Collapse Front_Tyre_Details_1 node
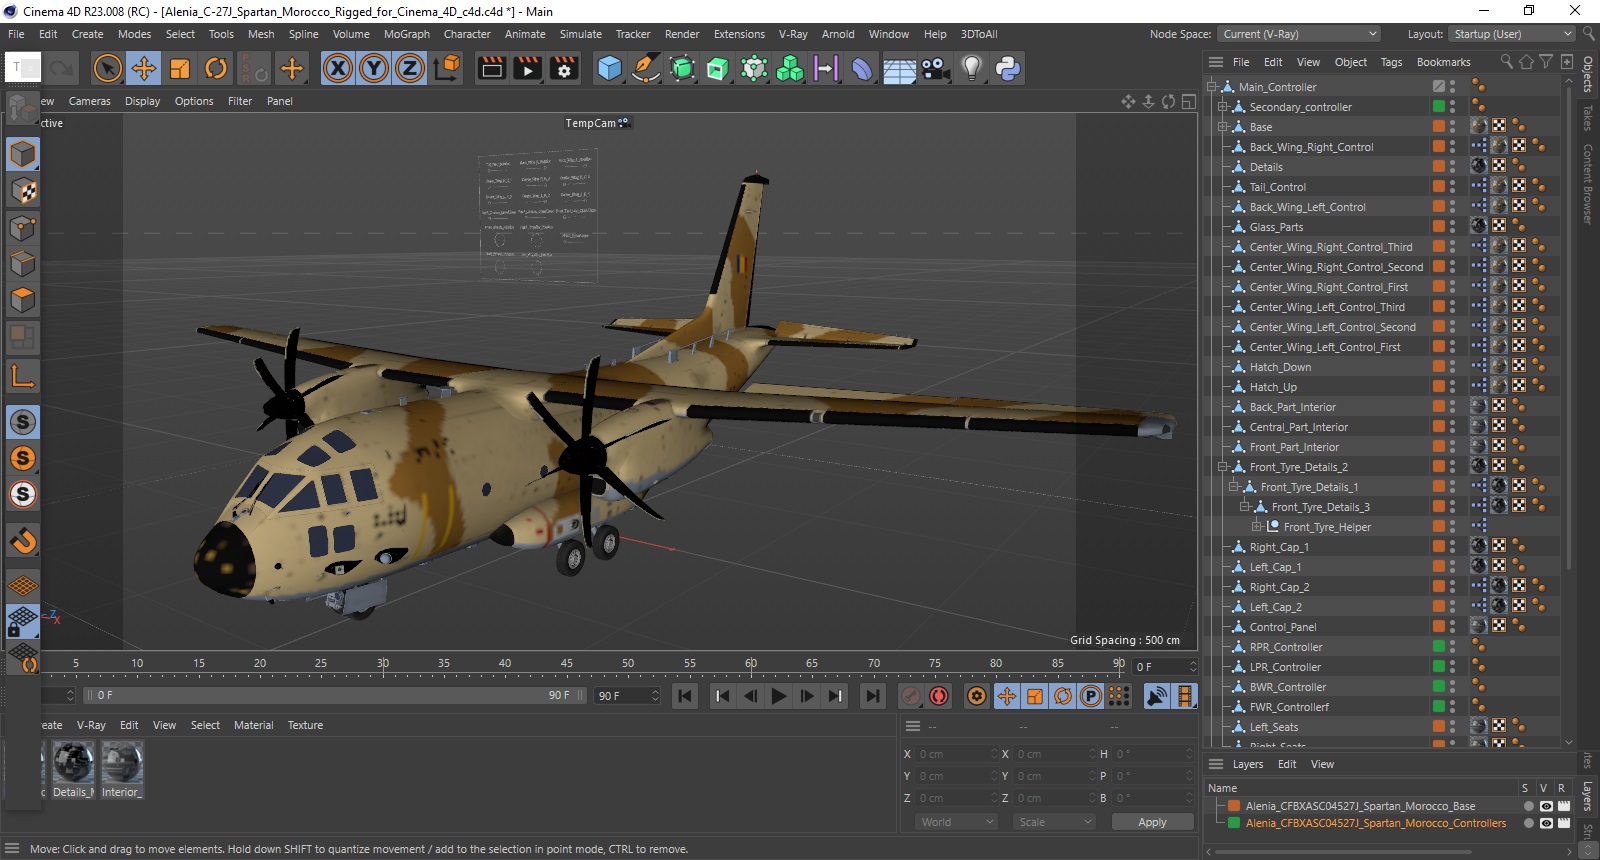 click(x=1234, y=487)
